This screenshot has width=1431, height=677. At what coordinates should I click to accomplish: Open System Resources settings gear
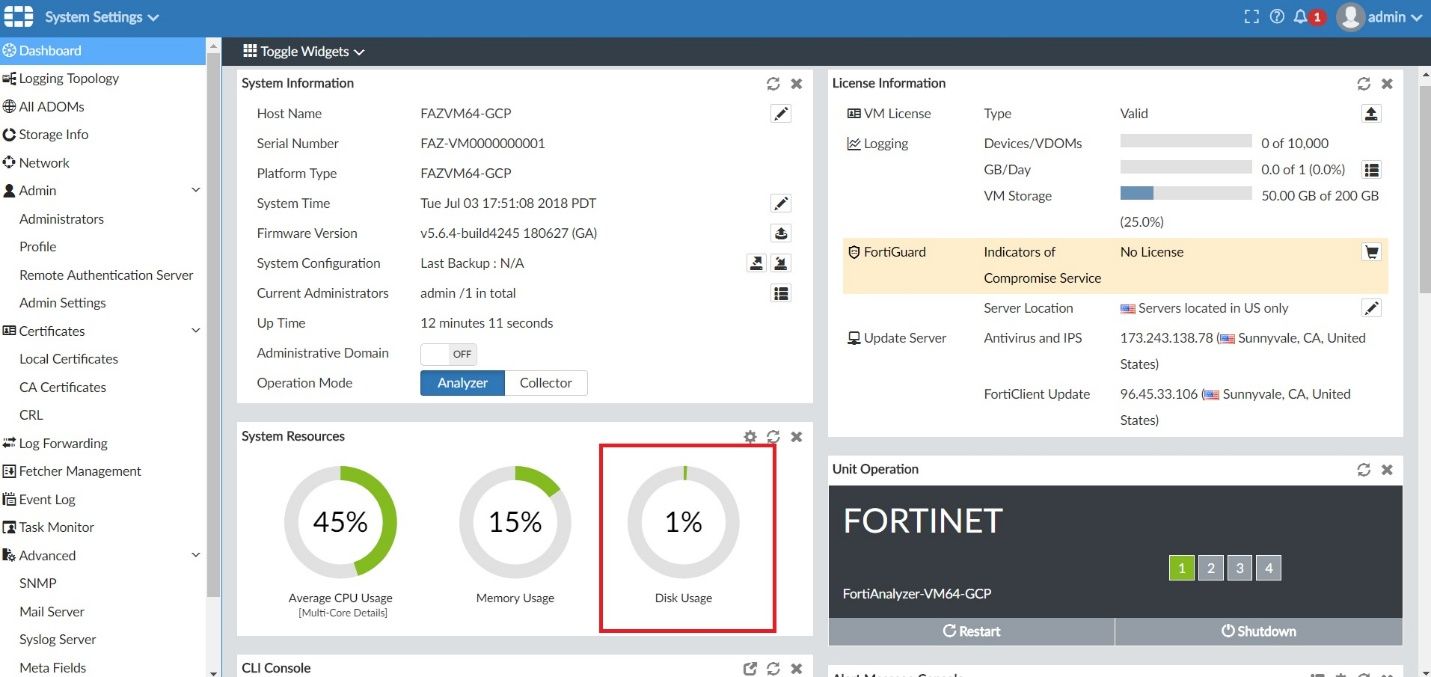pyautogui.click(x=750, y=437)
